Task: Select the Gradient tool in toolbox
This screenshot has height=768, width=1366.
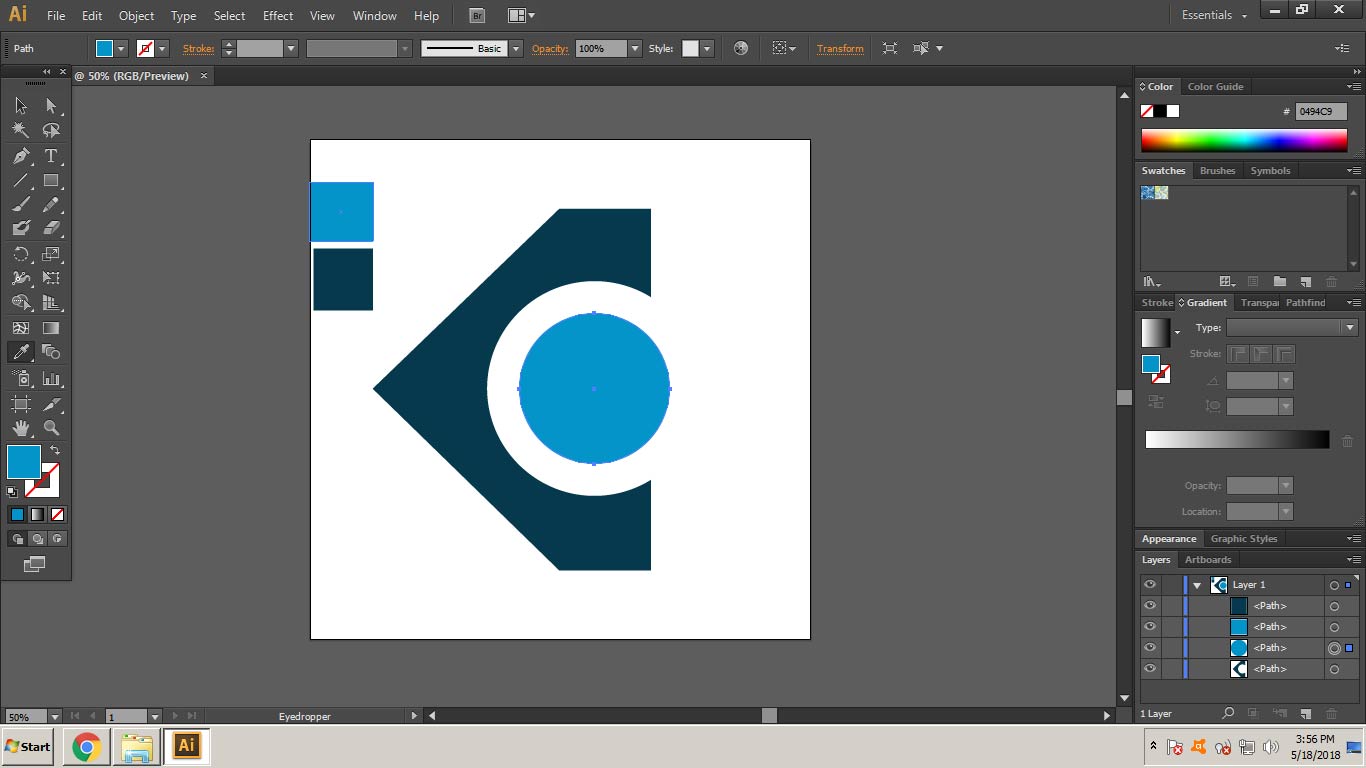Action: [51, 328]
